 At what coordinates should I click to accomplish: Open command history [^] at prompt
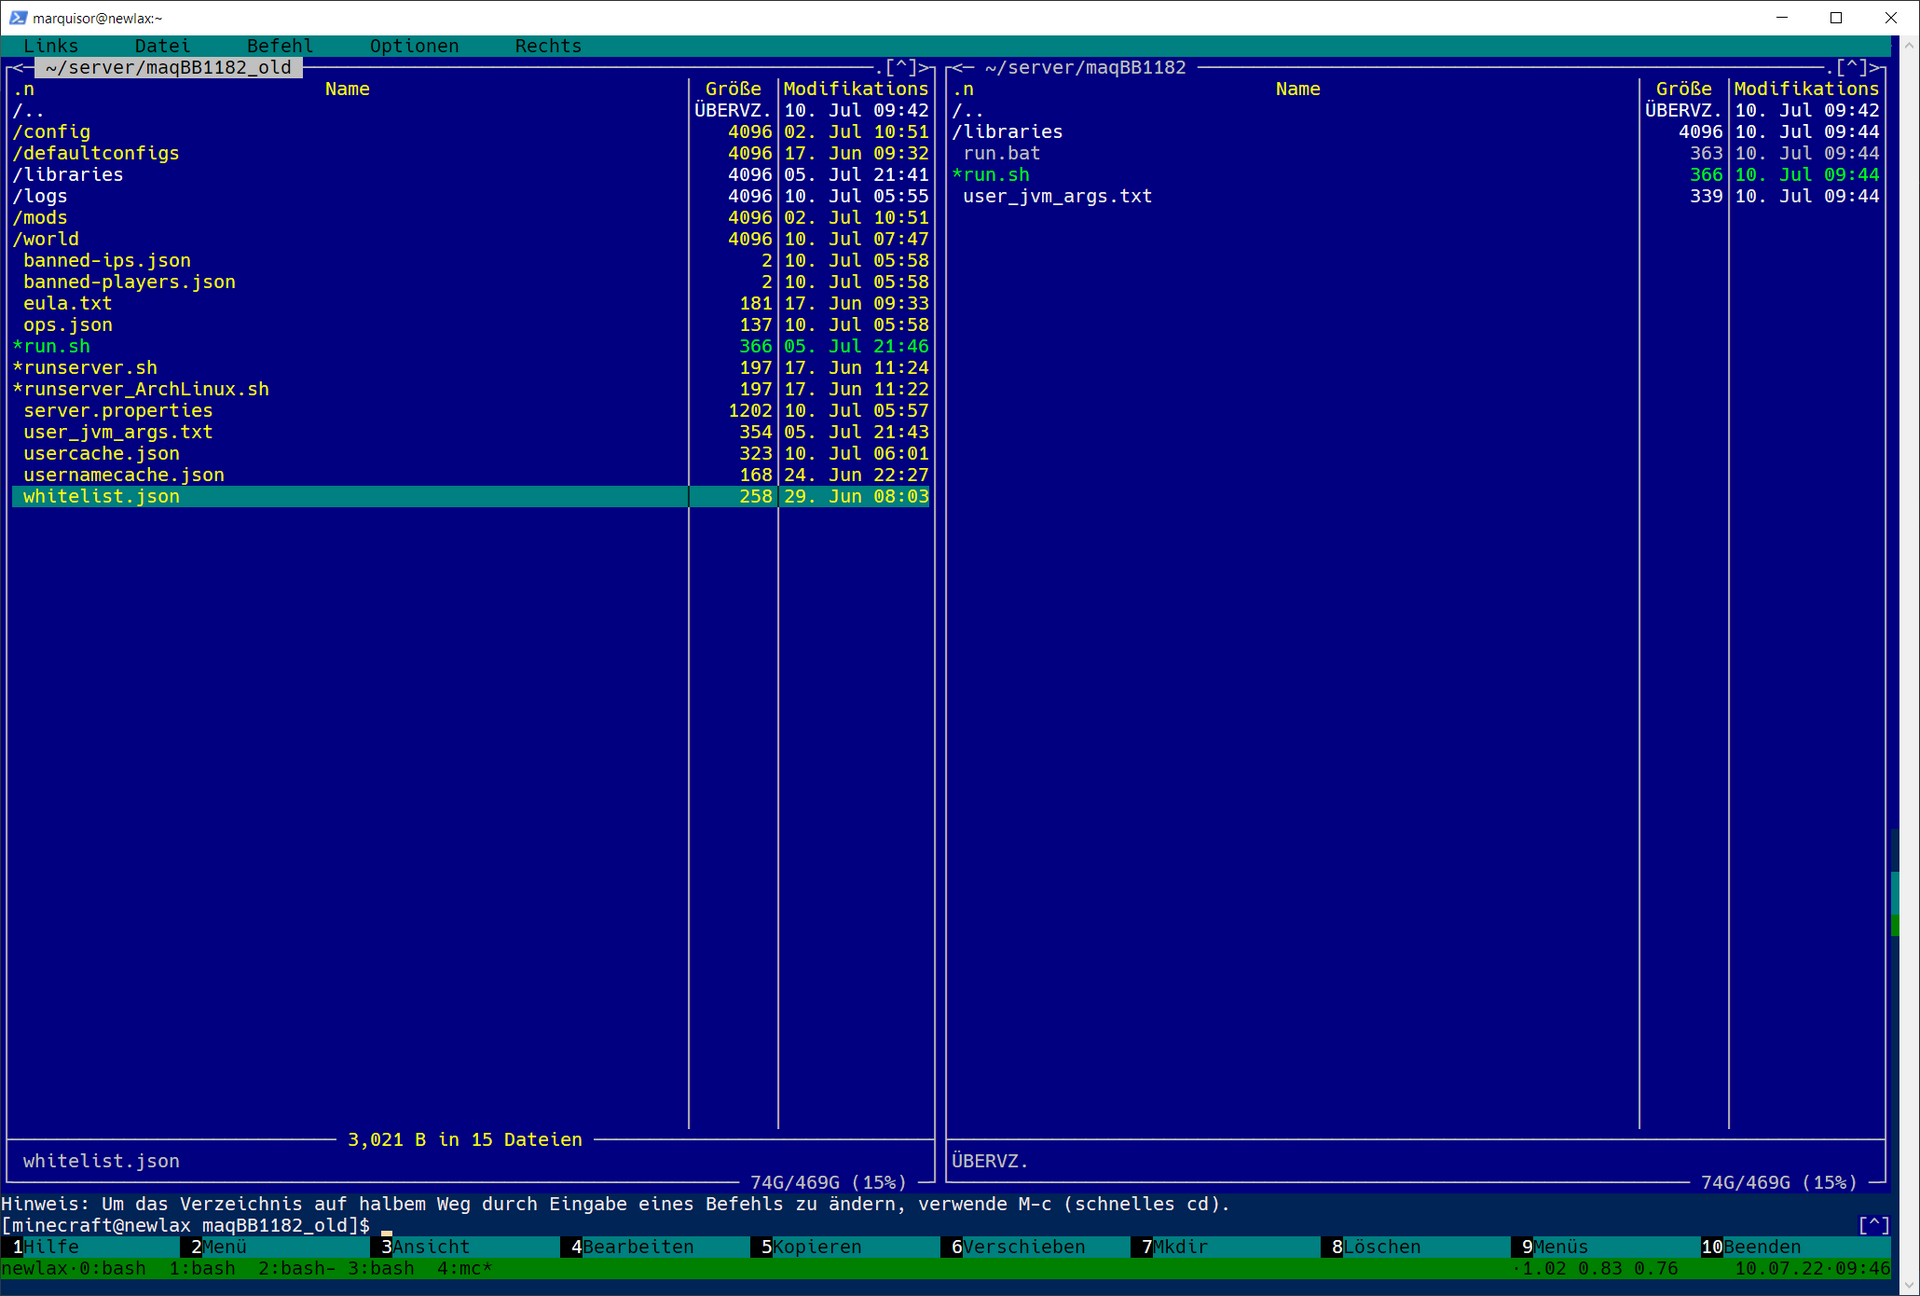pos(1873,1225)
